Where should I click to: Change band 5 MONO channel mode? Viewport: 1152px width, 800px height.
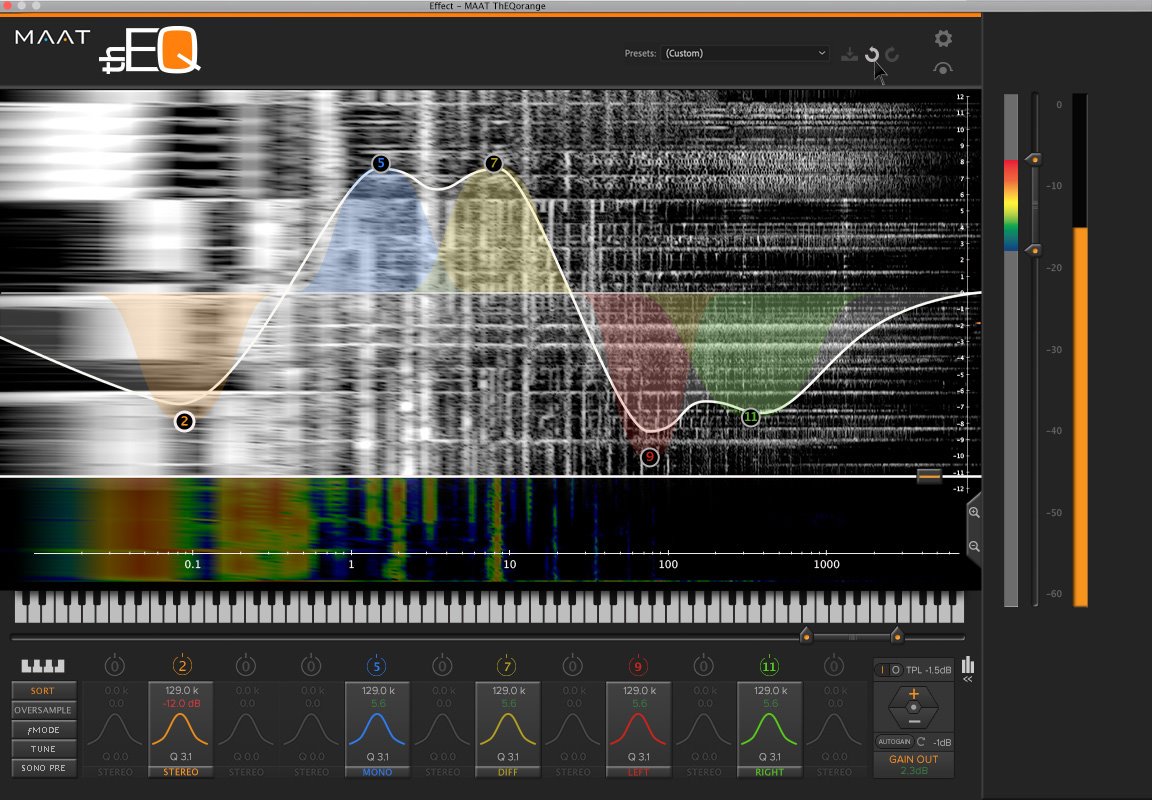pos(377,772)
